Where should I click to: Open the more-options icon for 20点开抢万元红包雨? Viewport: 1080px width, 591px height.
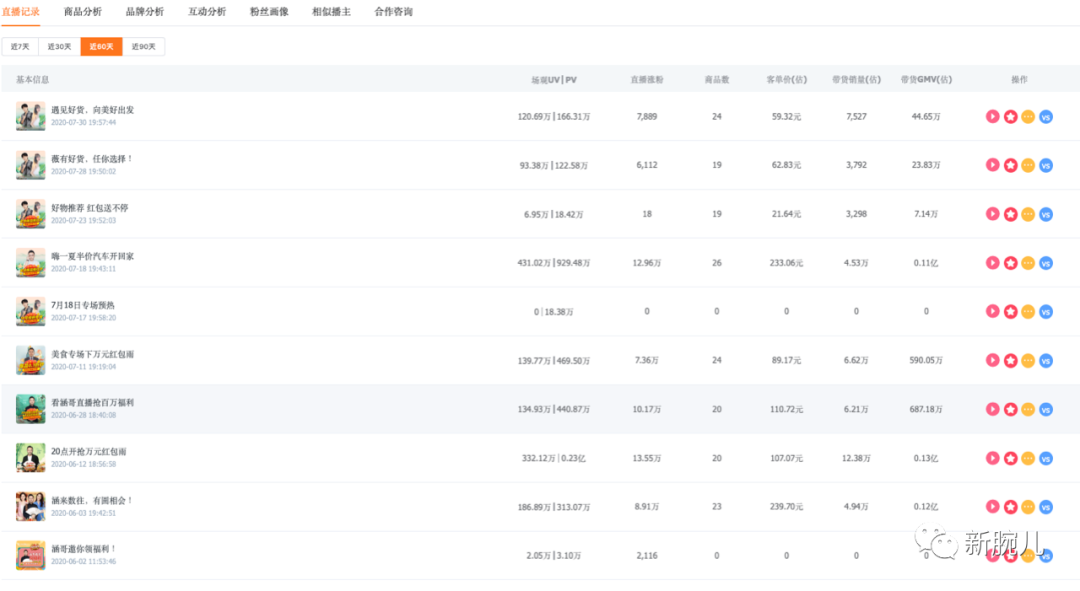tap(1028, 458)
